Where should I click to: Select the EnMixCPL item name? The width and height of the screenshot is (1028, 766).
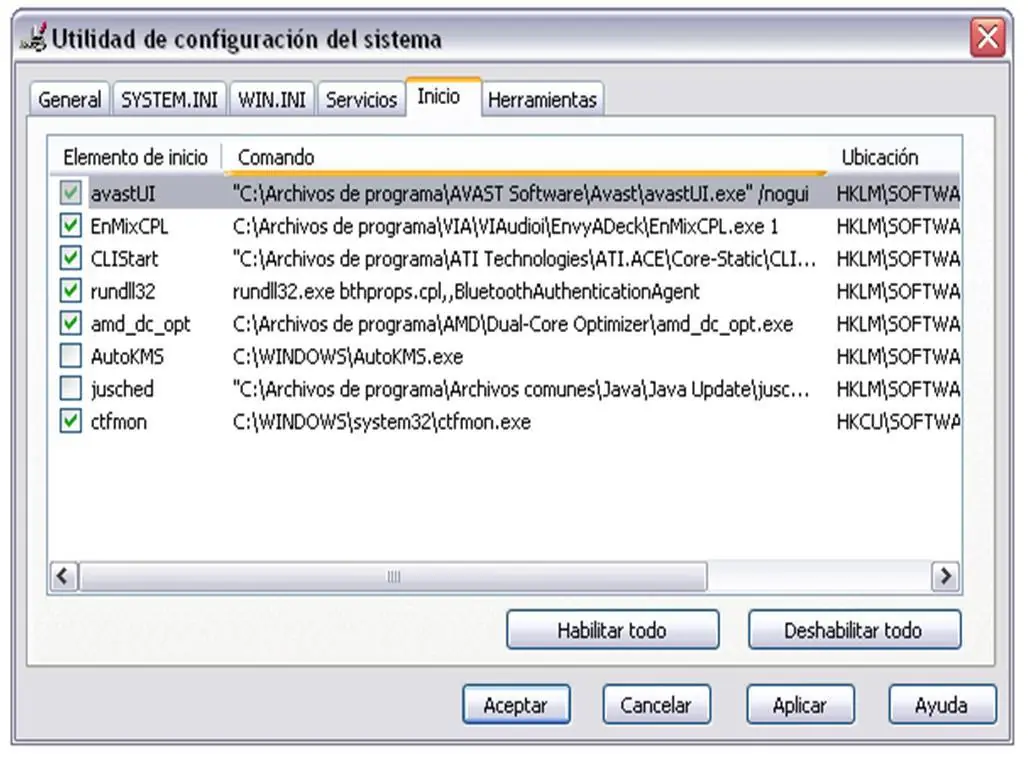point(129,226)
